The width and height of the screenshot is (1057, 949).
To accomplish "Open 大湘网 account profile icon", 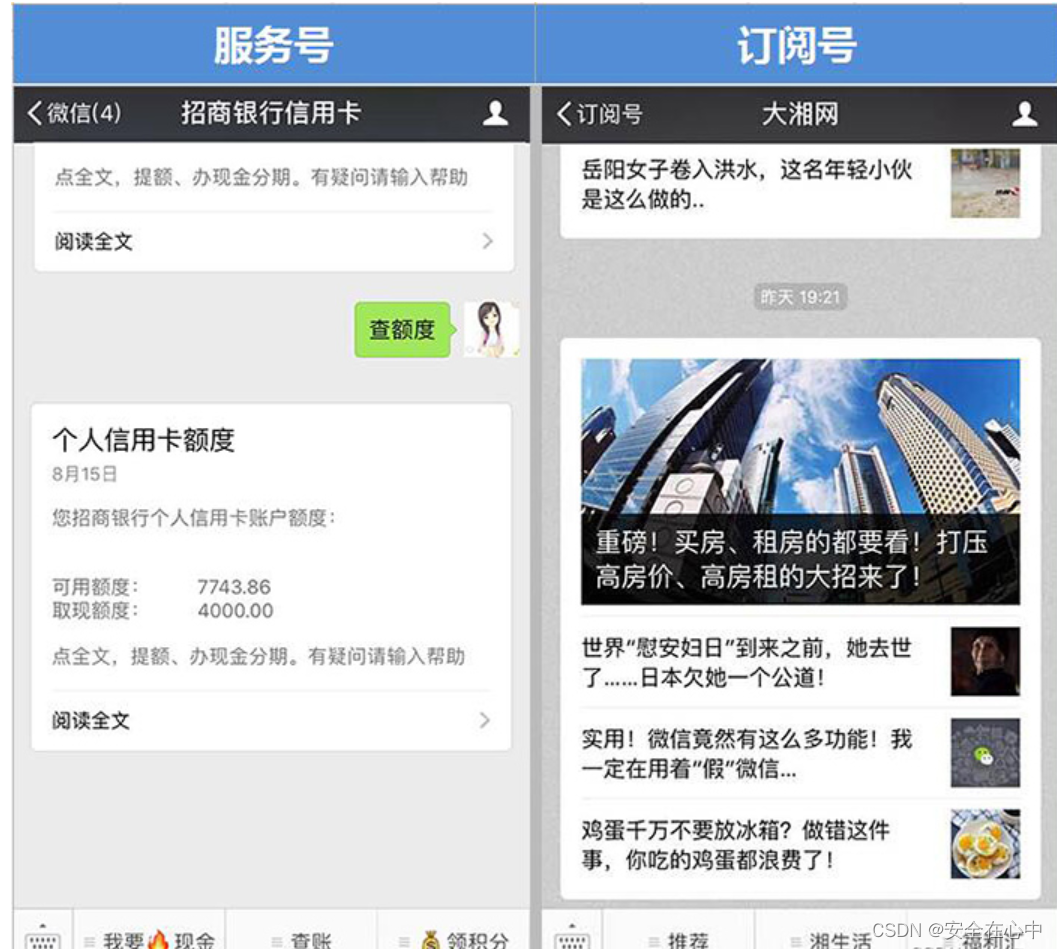I will pos(1024,114).
